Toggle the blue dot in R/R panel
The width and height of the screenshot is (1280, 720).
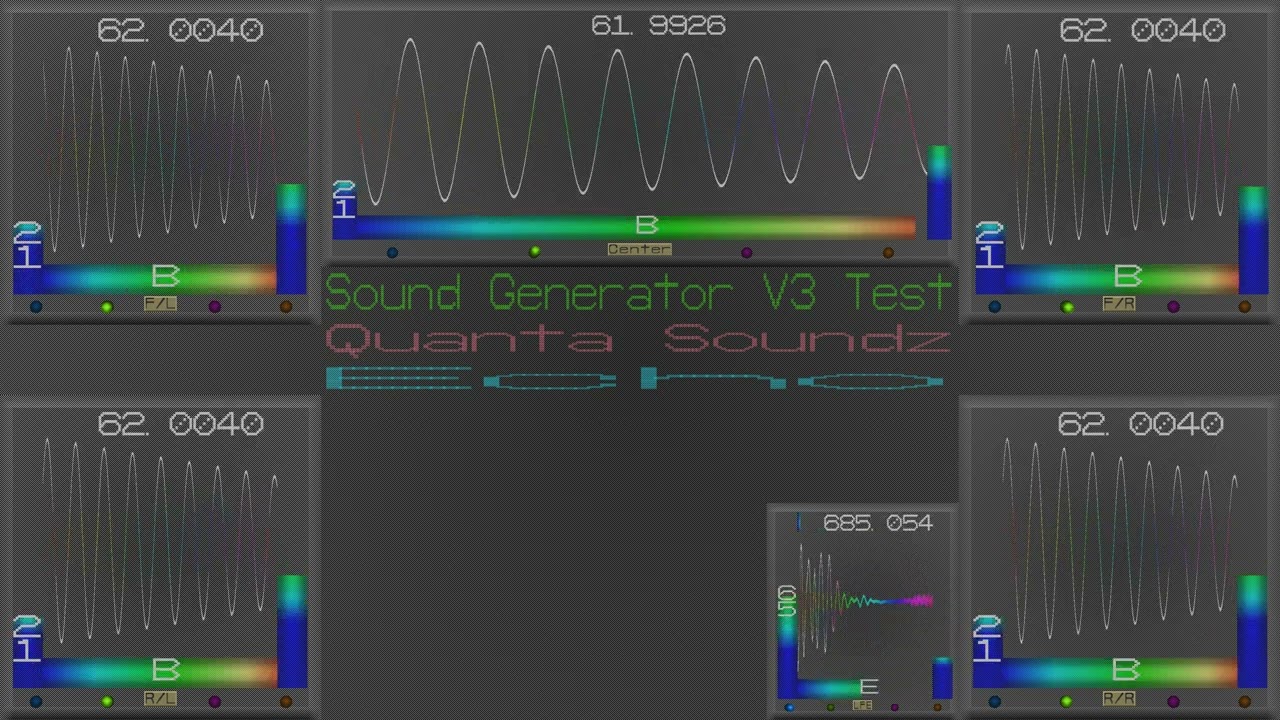click(994, 701)
